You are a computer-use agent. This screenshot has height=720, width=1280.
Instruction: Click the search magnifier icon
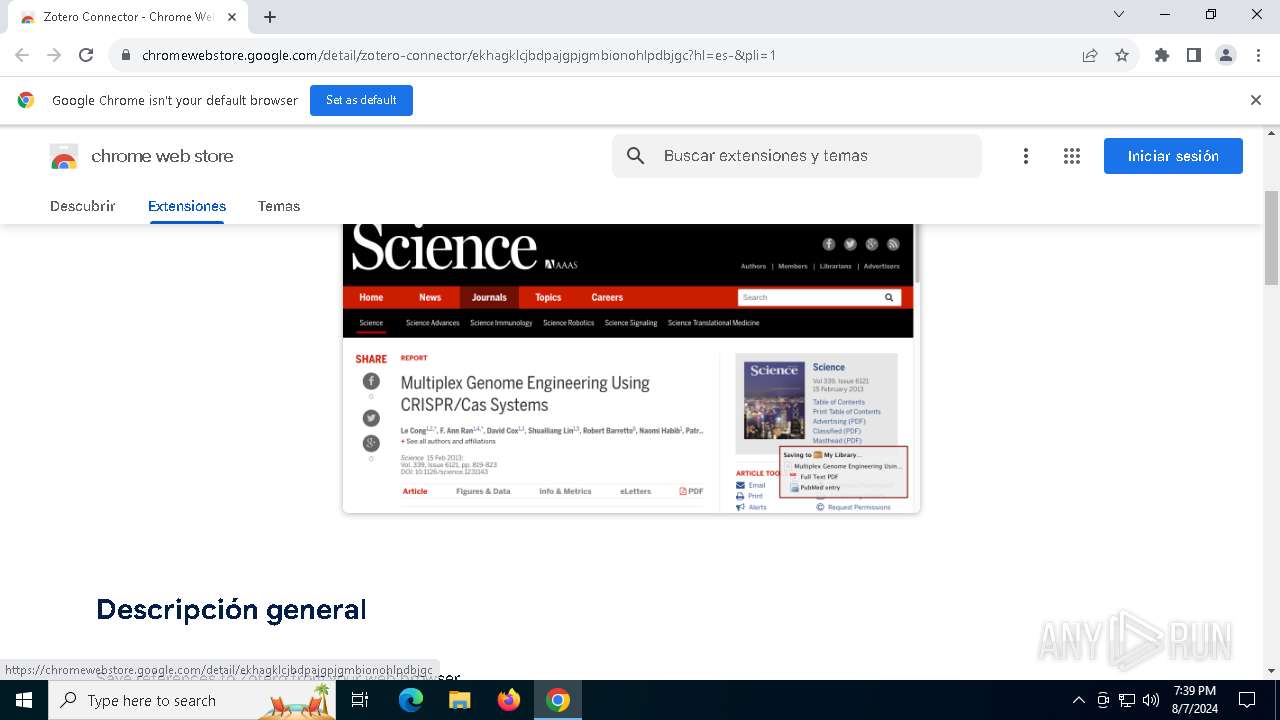(636, 156)
